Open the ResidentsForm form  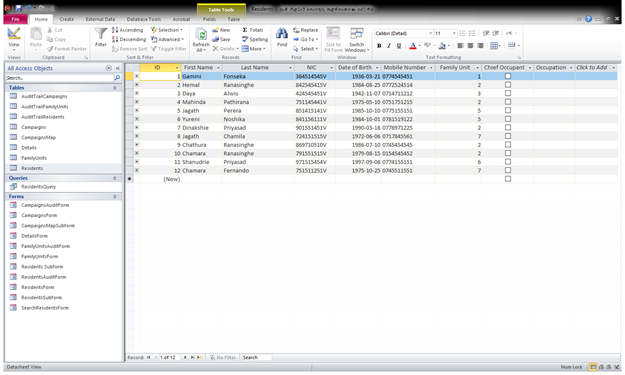click(37, 287)
